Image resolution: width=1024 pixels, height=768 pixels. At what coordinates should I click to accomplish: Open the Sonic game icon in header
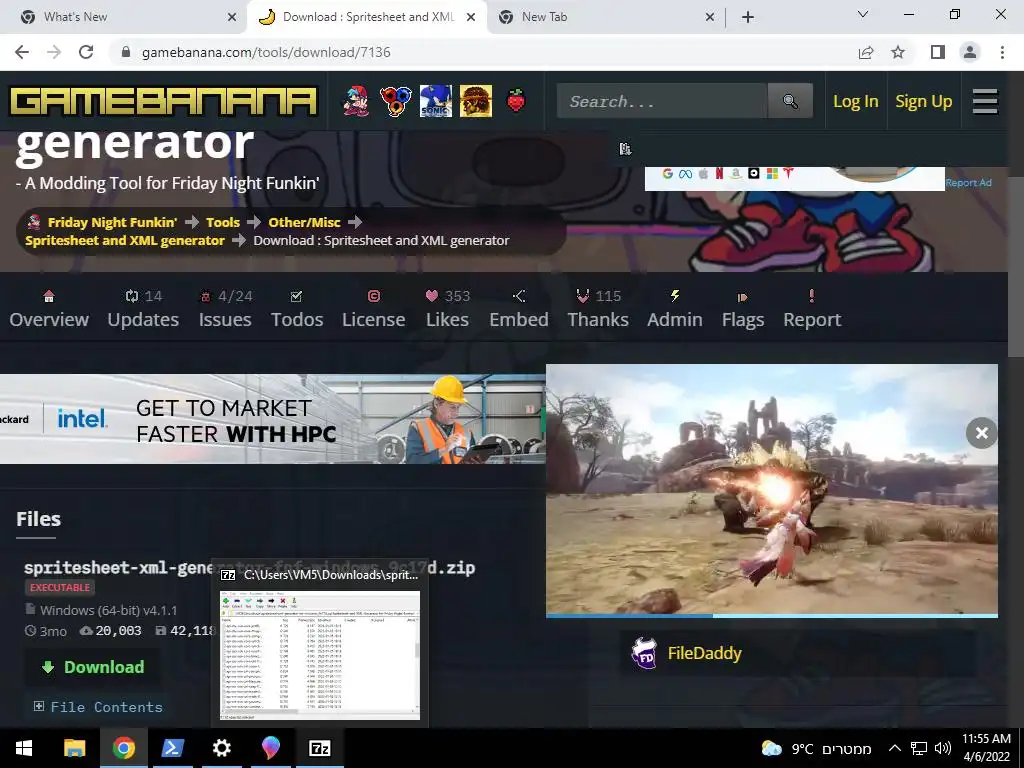click(x=436, y=101)
